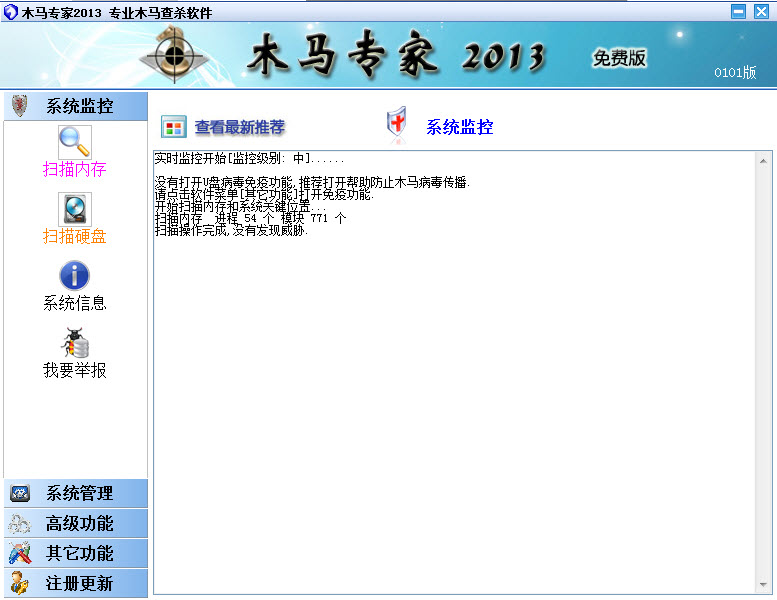Click the 扫描内存 text label
The image size is (777, 600).
click(75, 169)
